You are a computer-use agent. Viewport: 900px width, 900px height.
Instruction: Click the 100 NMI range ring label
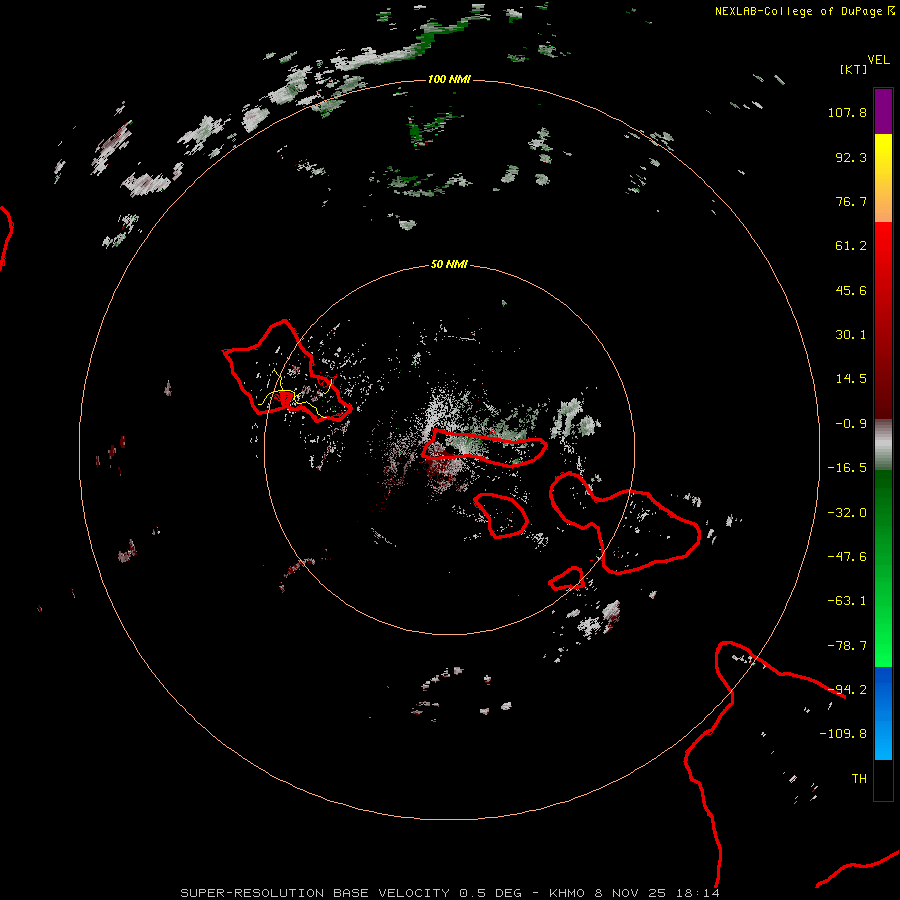[449, 79]
